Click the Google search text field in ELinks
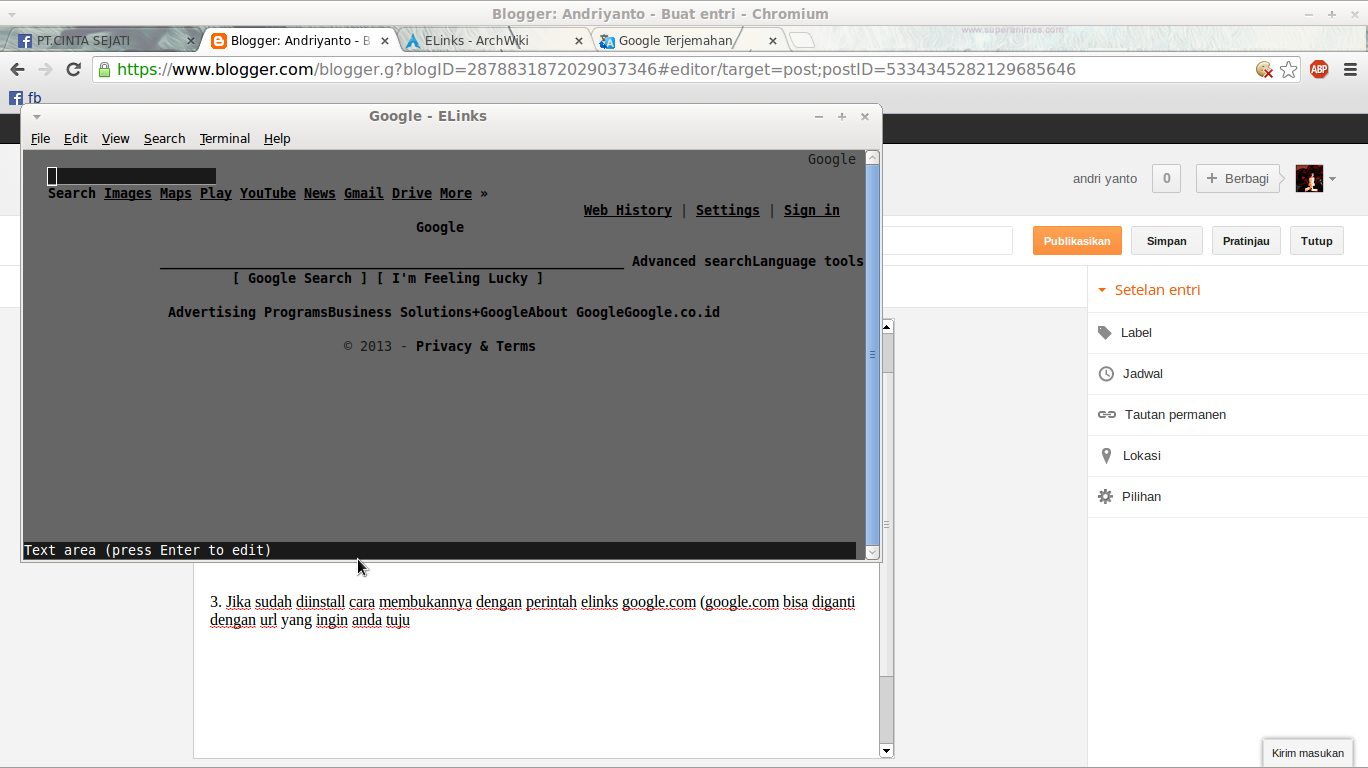Viewport: 1368px width, 768px height. (392, 262)
